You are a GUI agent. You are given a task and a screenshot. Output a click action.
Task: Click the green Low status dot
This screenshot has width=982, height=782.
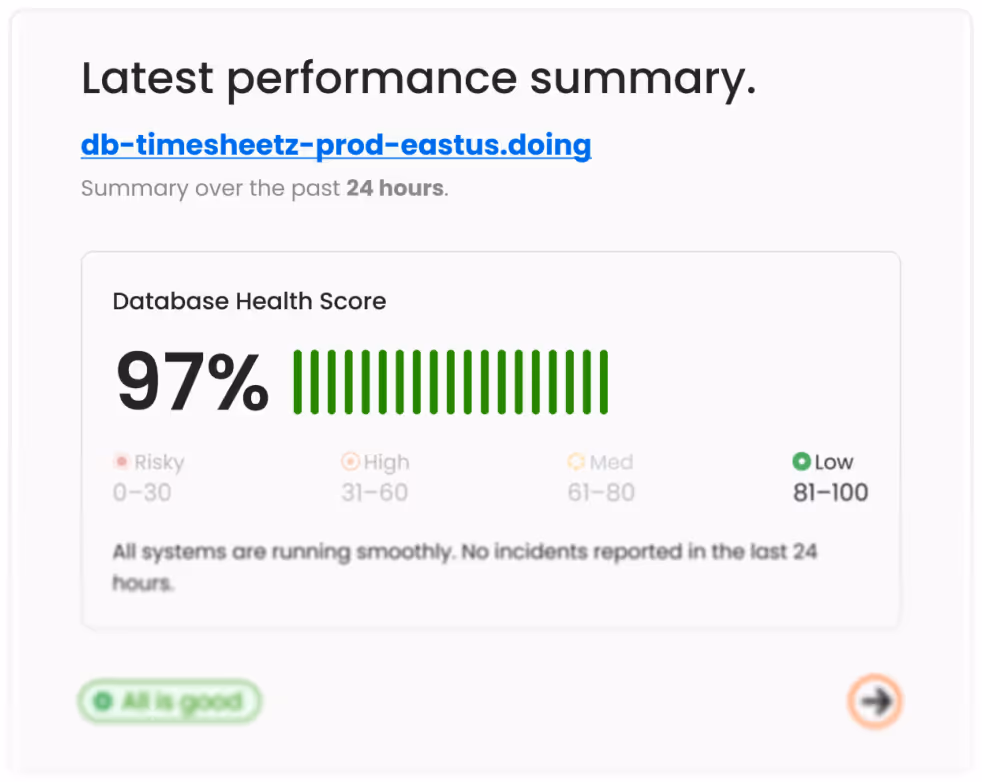801,462
